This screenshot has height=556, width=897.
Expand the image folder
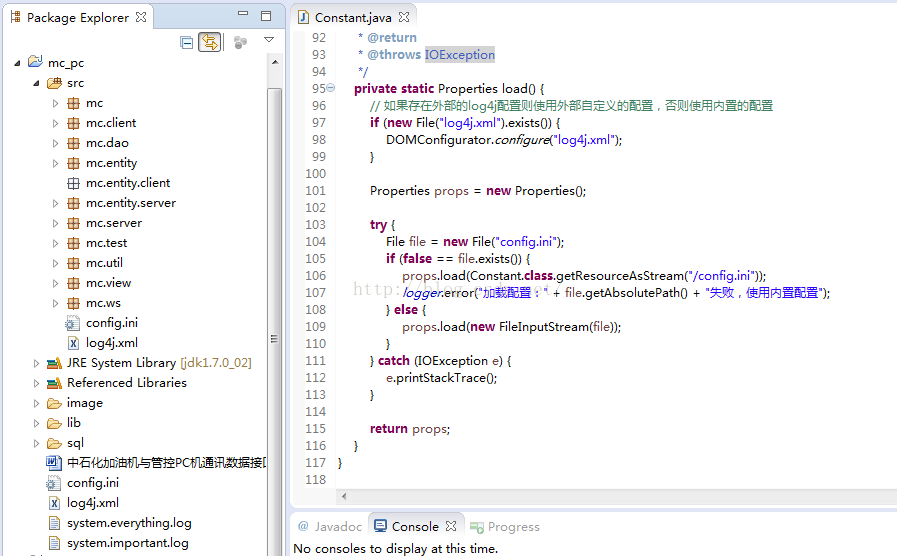(x=36, y=404)
